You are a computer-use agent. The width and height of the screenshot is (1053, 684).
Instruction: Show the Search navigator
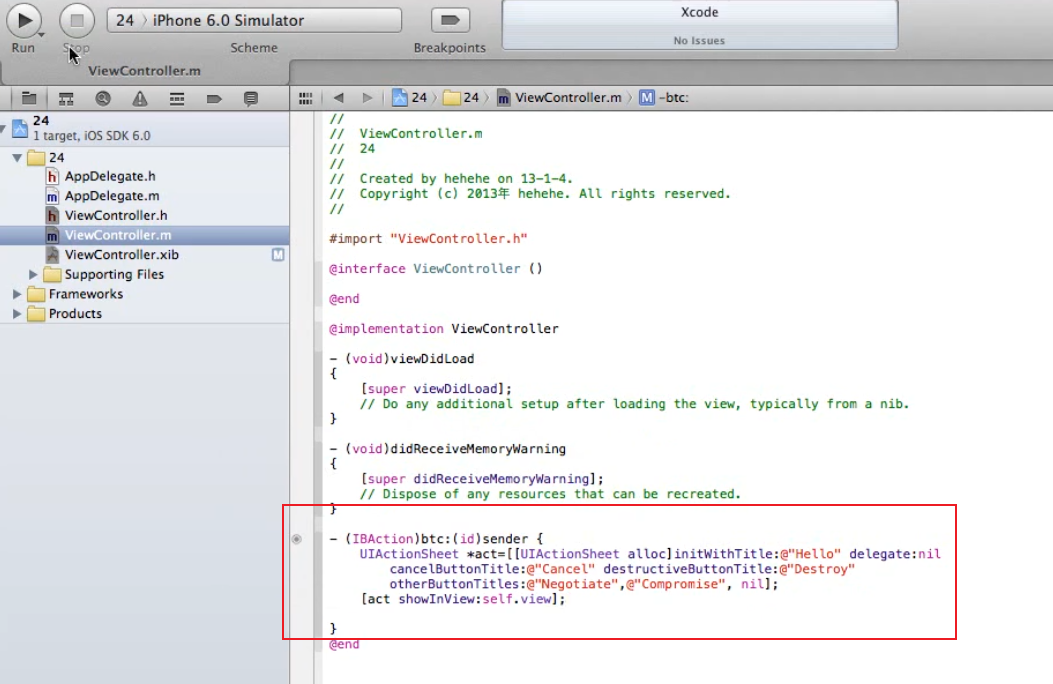coord(103,99)
